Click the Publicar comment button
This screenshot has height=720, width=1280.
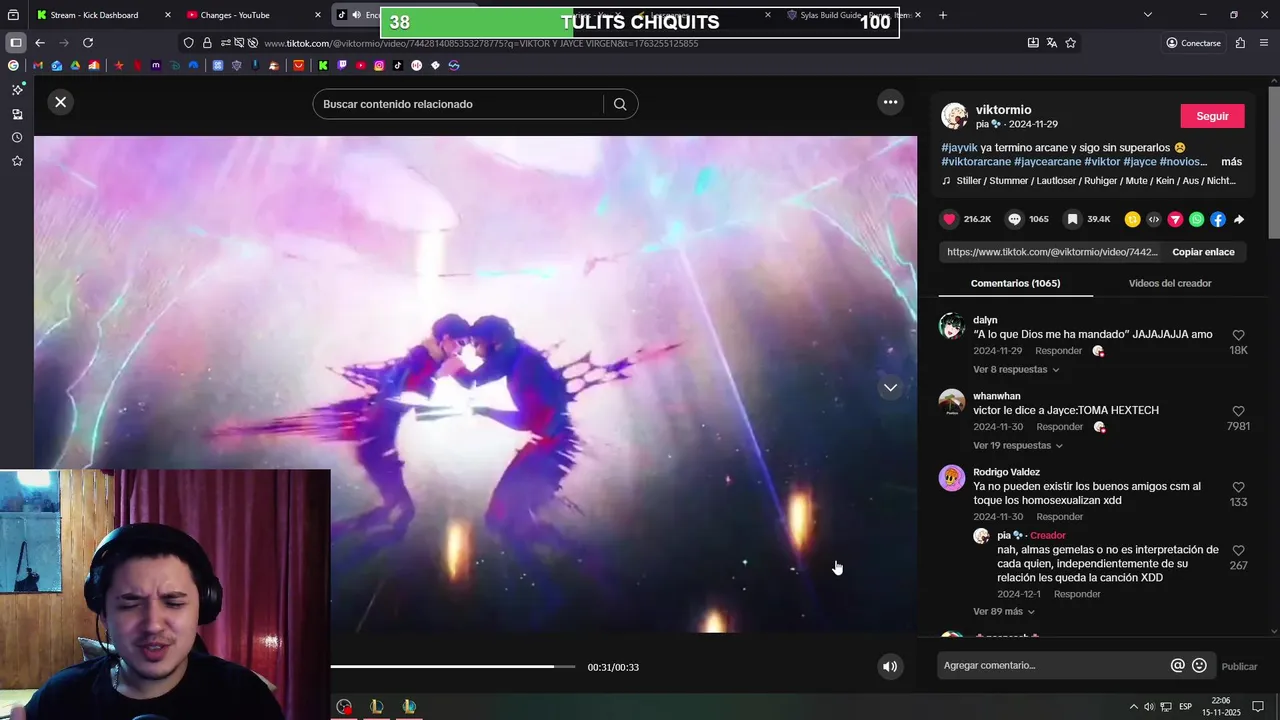tap(1239, 666)
